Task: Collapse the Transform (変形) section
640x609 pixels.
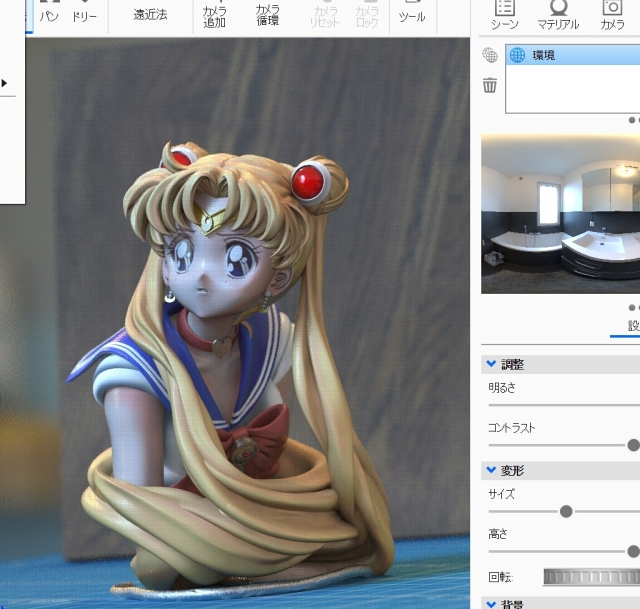Action: tap(491, 469)
